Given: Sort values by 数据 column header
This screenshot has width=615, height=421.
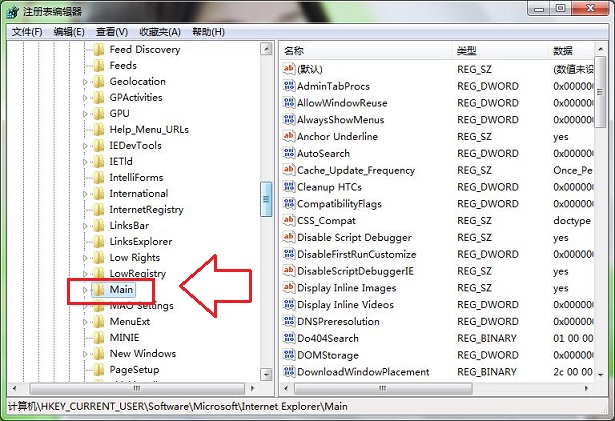Looking at the screenshot, I should (x=571, y=50).
